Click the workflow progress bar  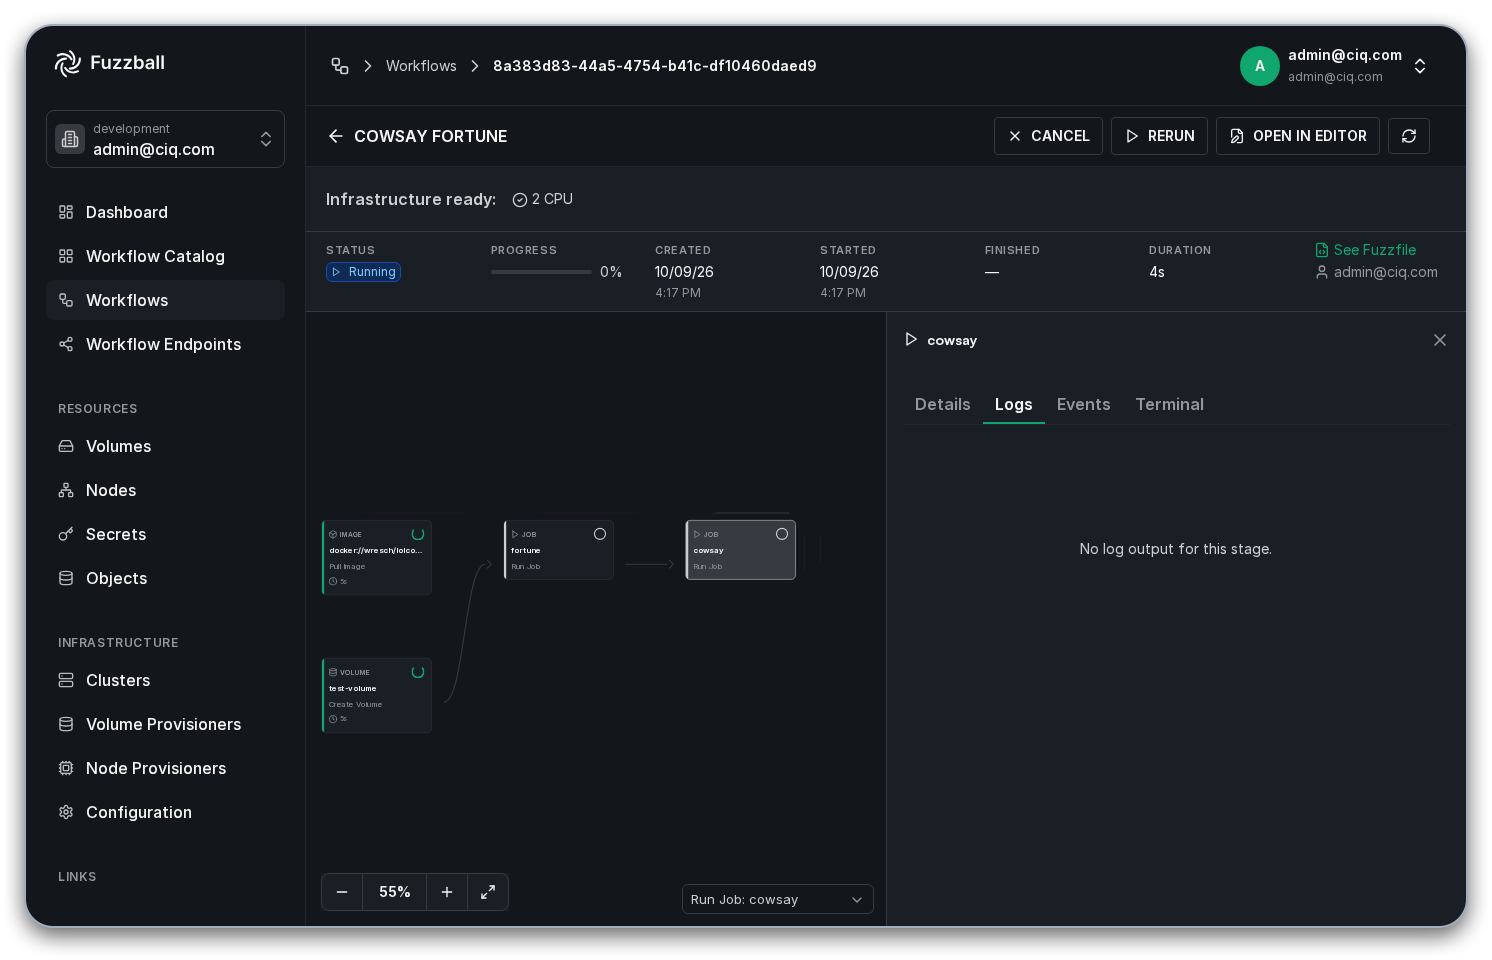tap(541, 272)
